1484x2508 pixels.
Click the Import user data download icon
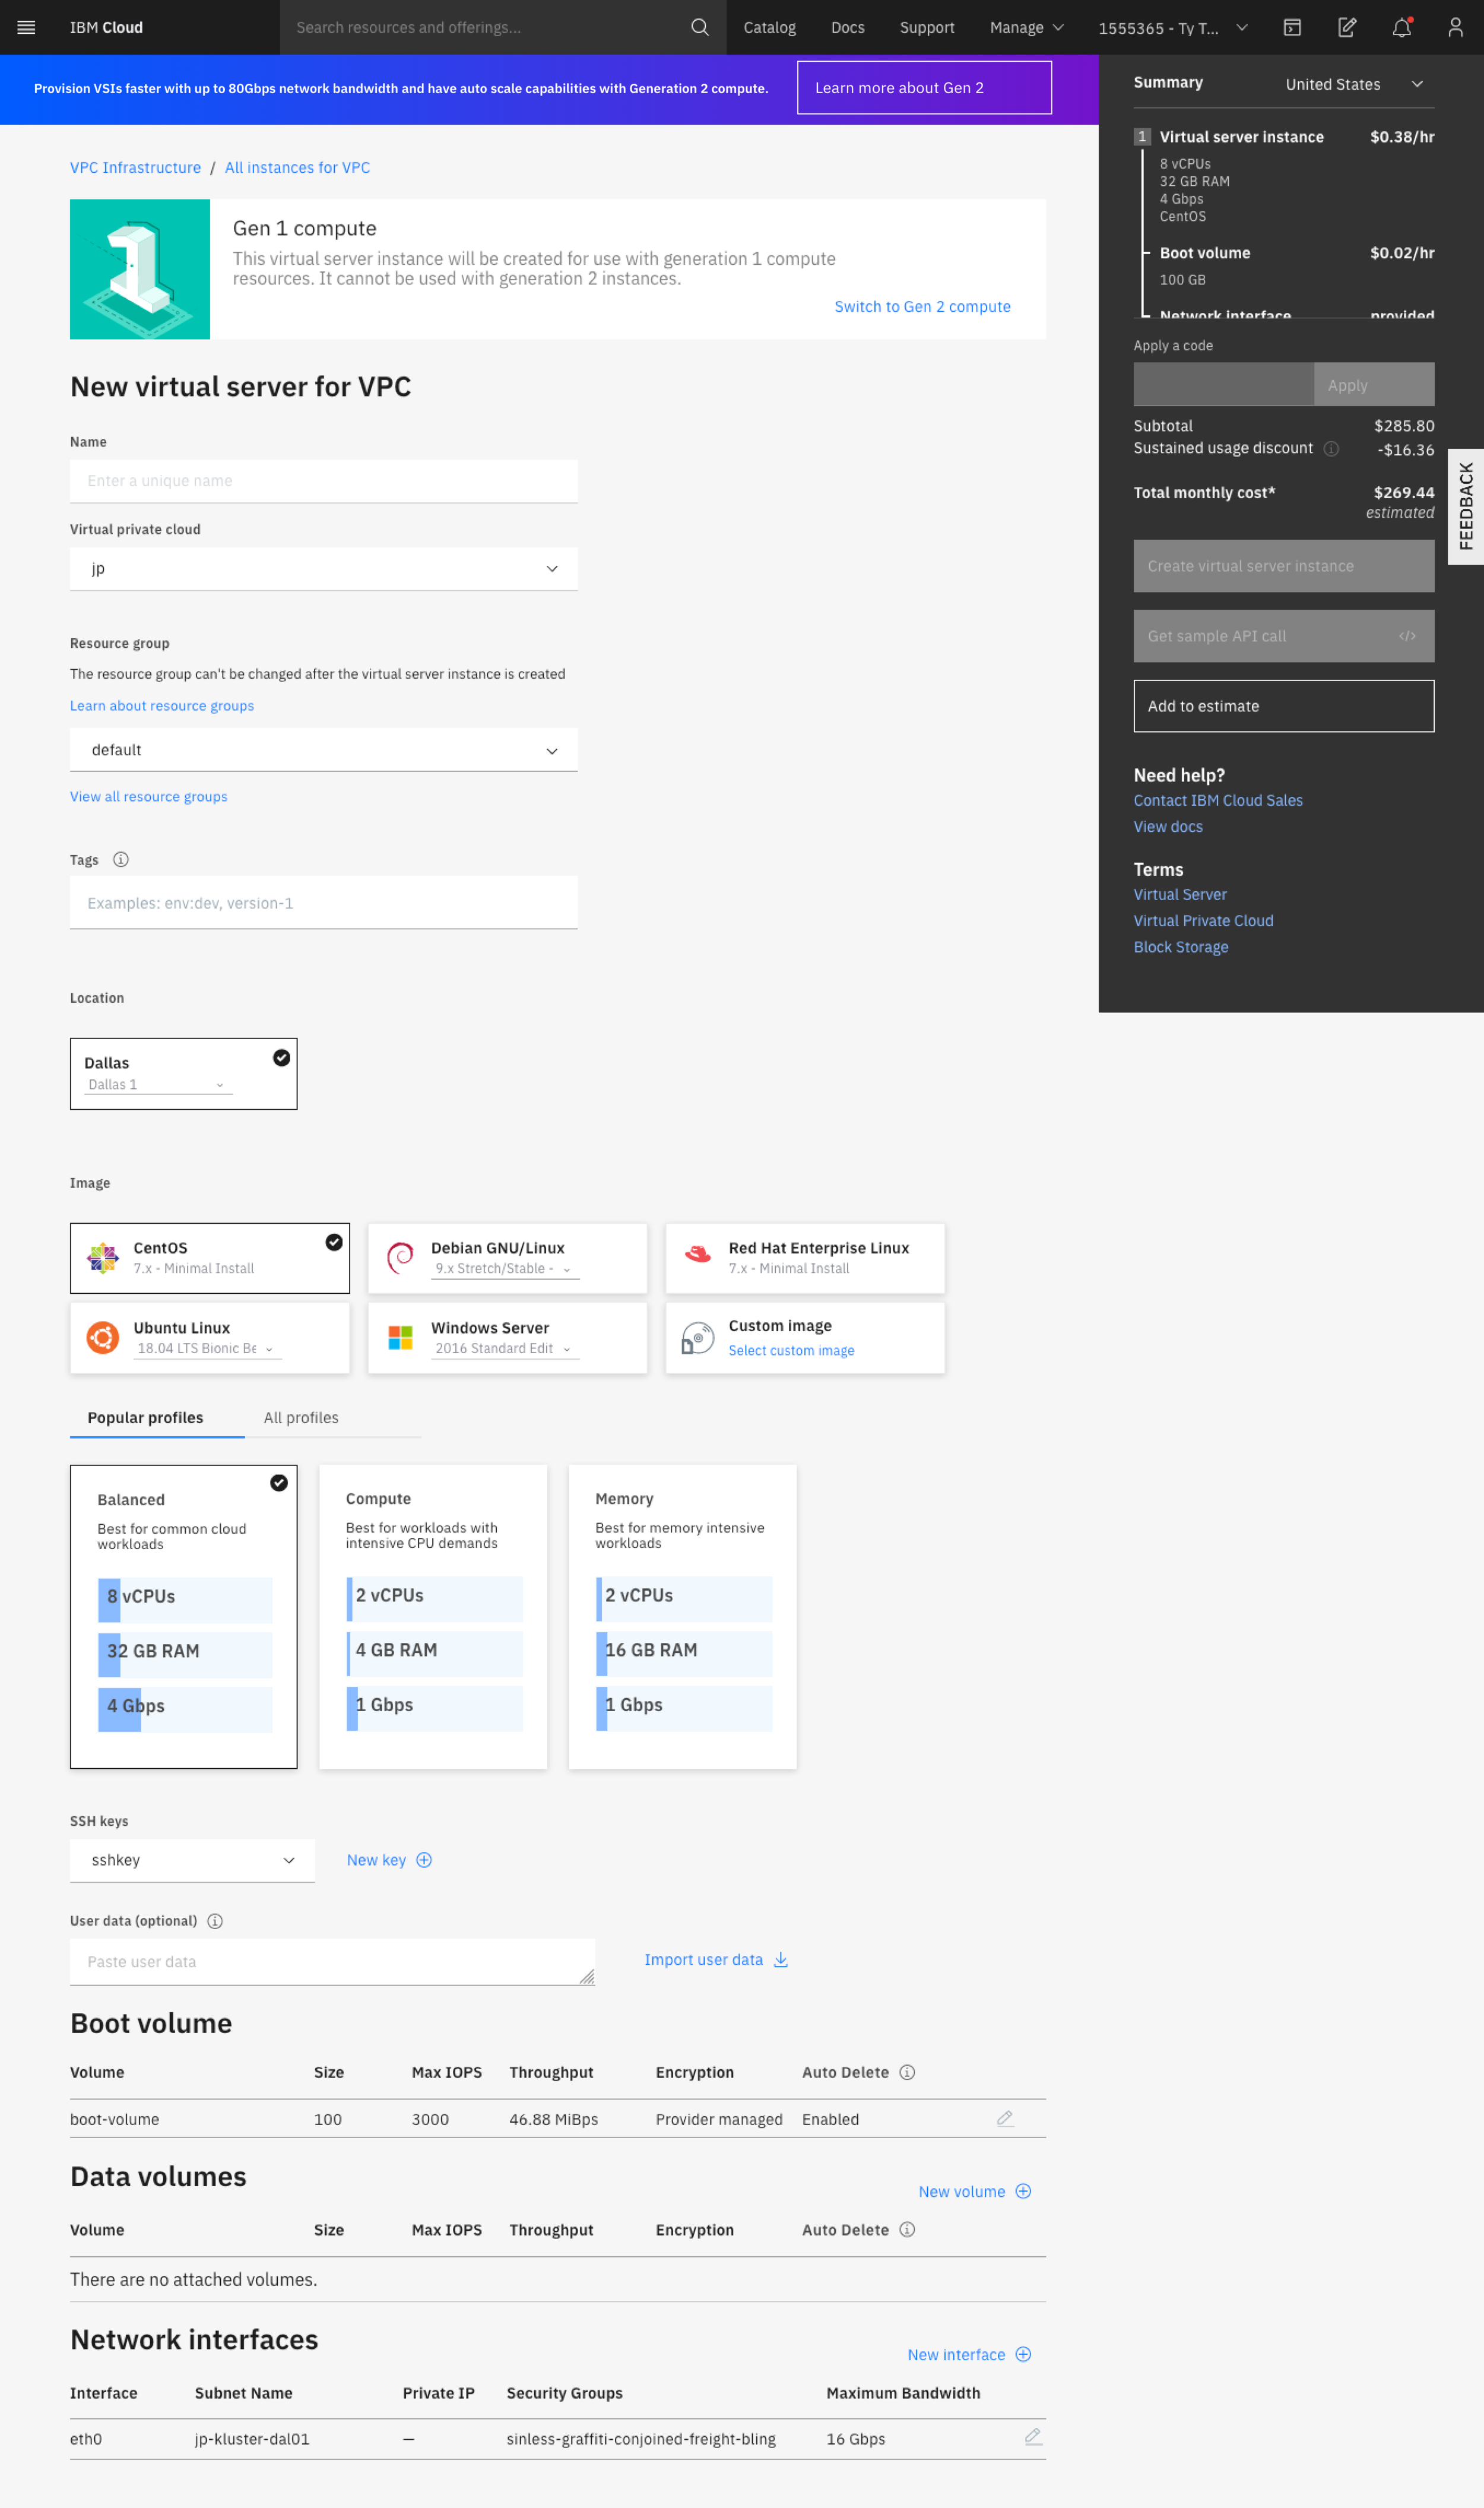pyautogui.click(x=781, y=1960)
